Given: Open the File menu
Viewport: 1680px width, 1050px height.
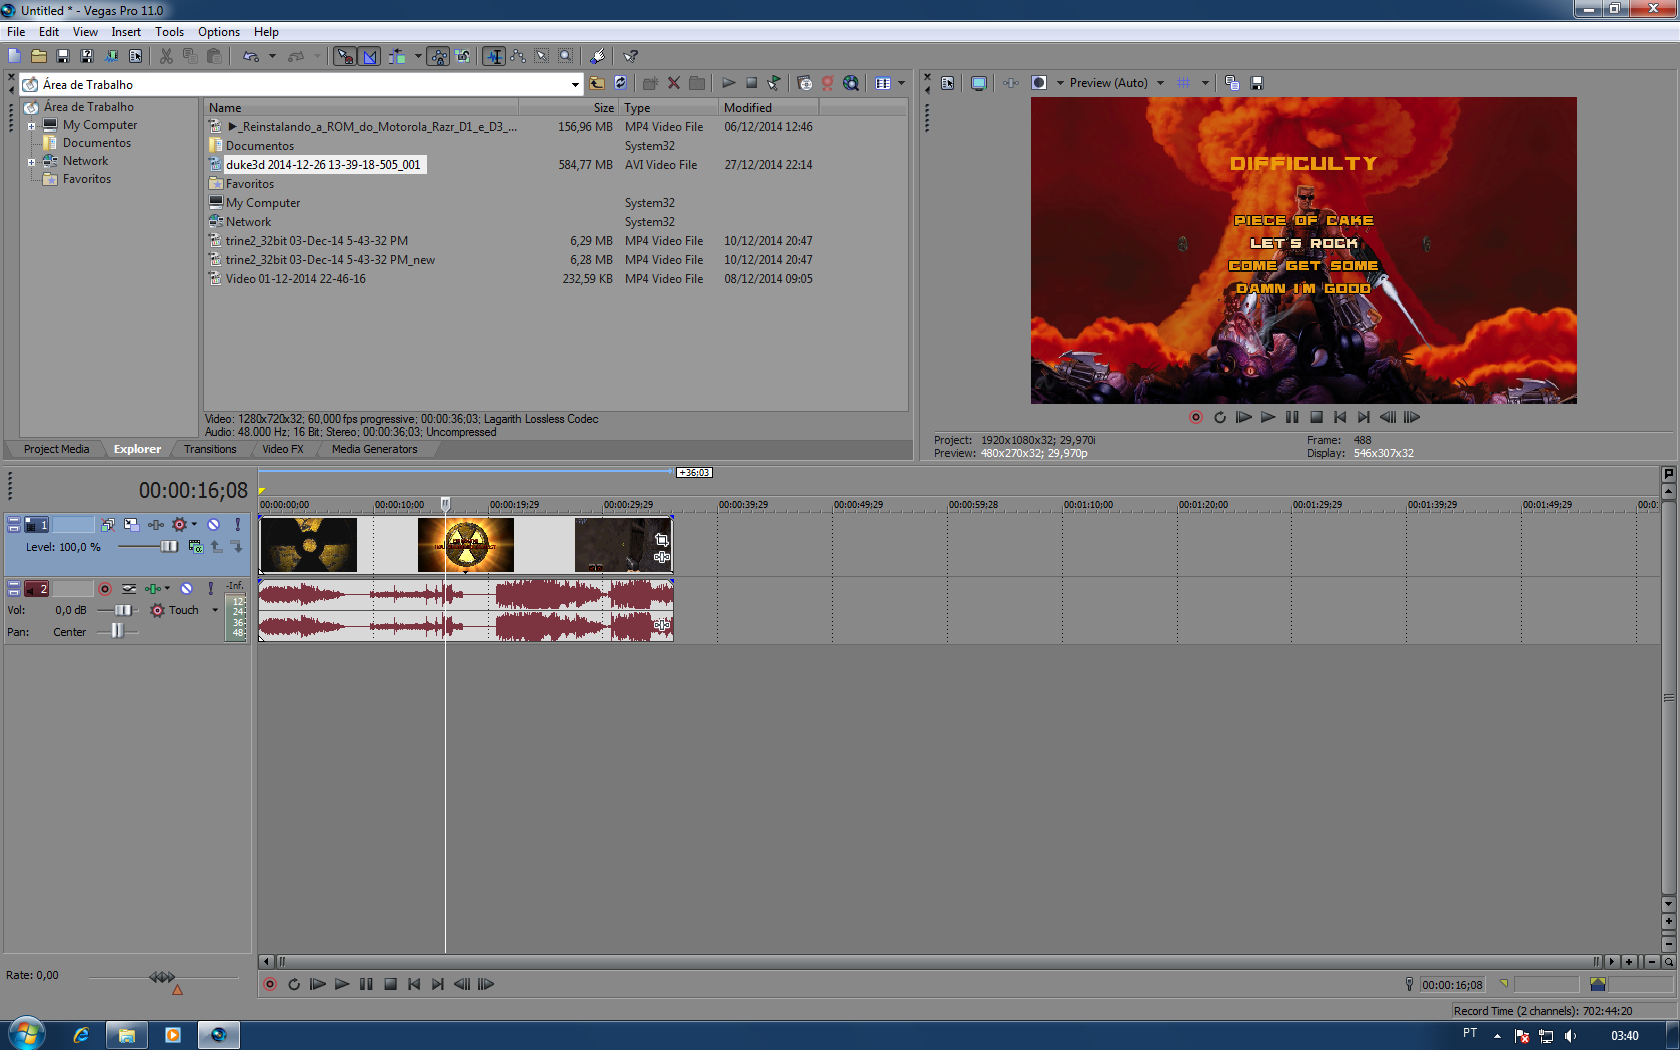Looking at the screenshot, I should point(16,32).
